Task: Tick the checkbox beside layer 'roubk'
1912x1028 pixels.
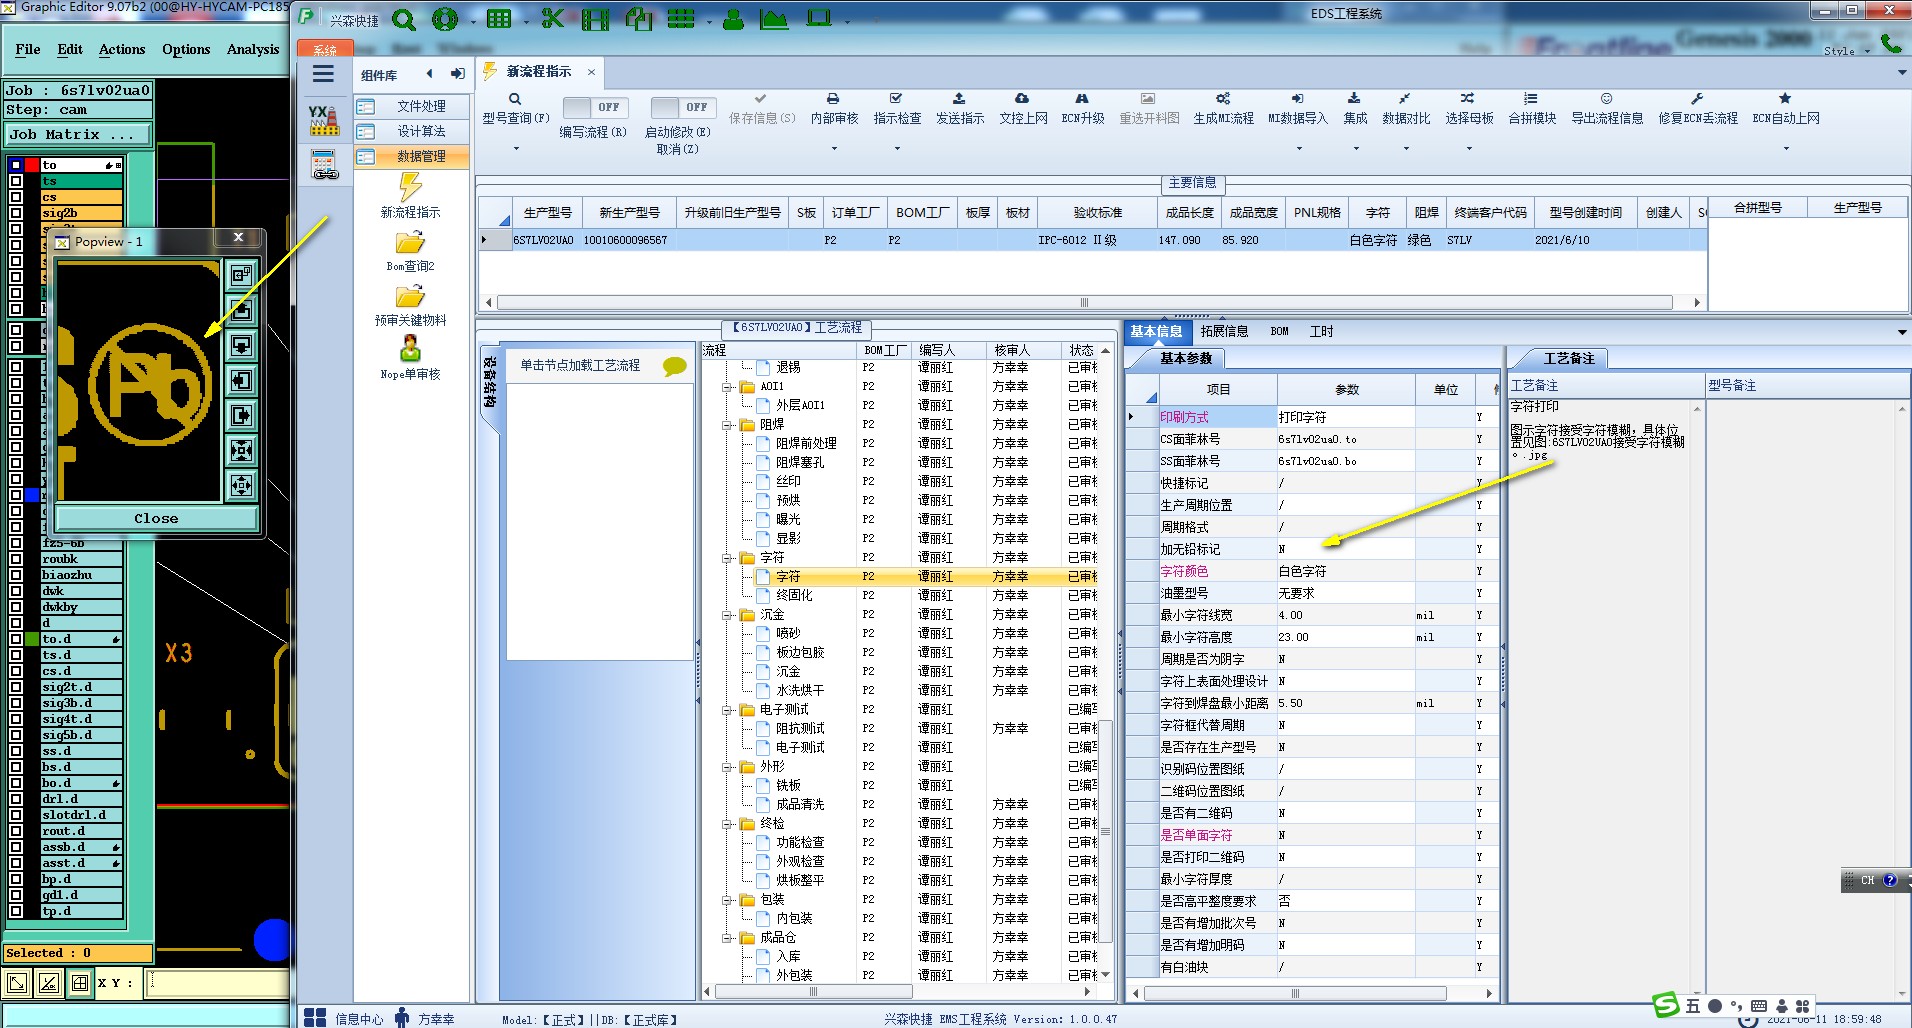Action: pyautogui.click(x=16, y=559)
